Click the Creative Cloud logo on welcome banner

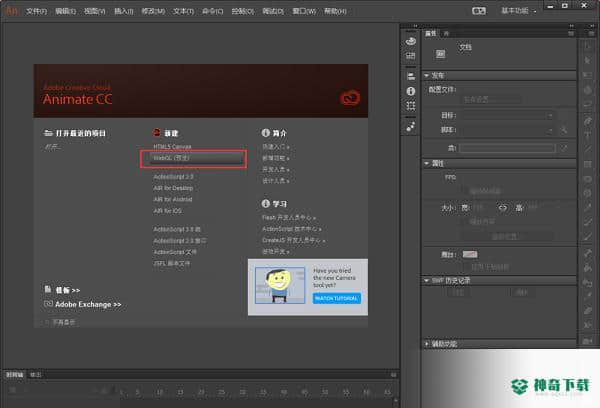350,98
